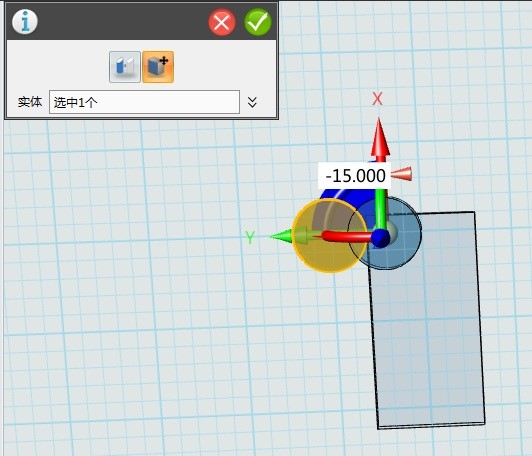
Task: Select the highlighted point-to-point move mode icon
Action: [x=158, y=67]
